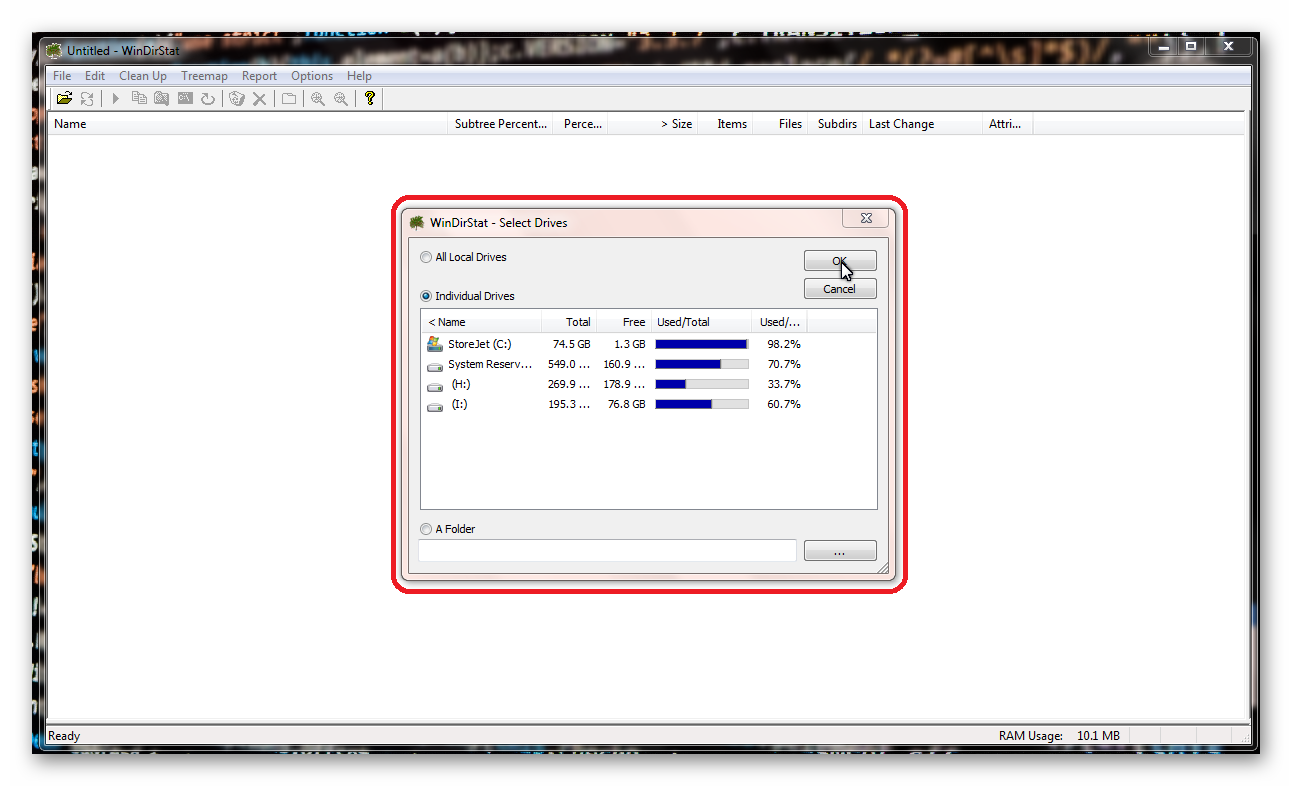
Task: Click the Help question mark toolbar icon
Action: click(x=369, y=98)
